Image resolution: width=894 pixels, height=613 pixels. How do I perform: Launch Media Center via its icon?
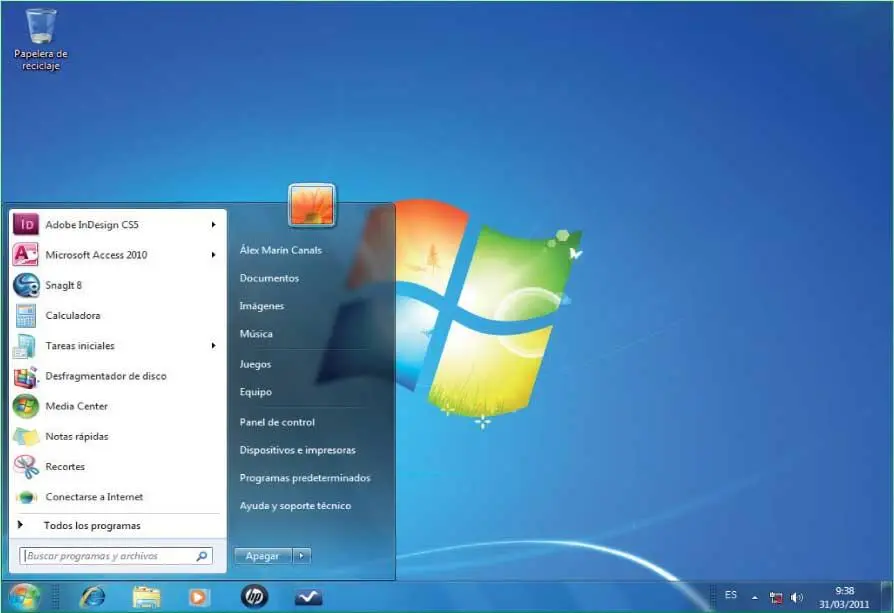(x=26, y=406)
